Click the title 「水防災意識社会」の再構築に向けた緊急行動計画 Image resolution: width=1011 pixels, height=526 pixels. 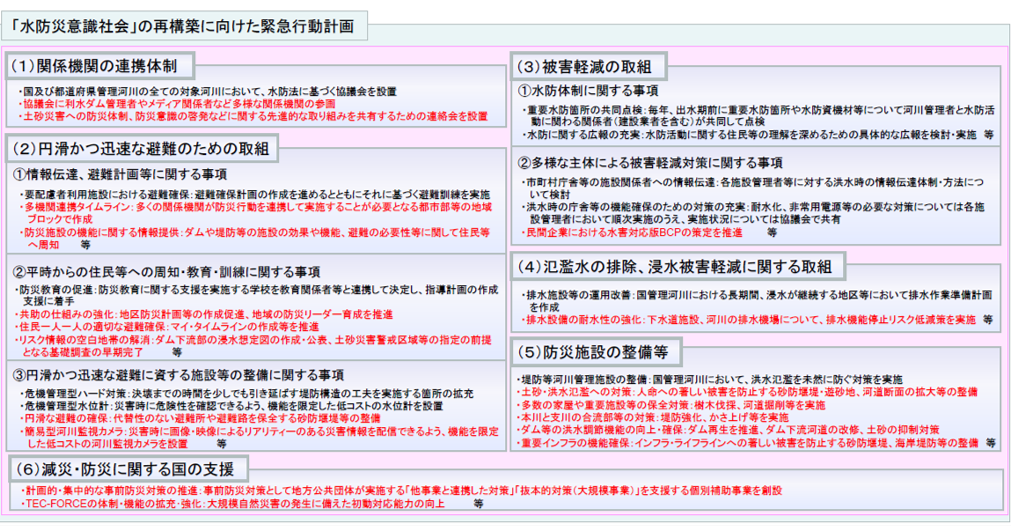click(184, 26)
